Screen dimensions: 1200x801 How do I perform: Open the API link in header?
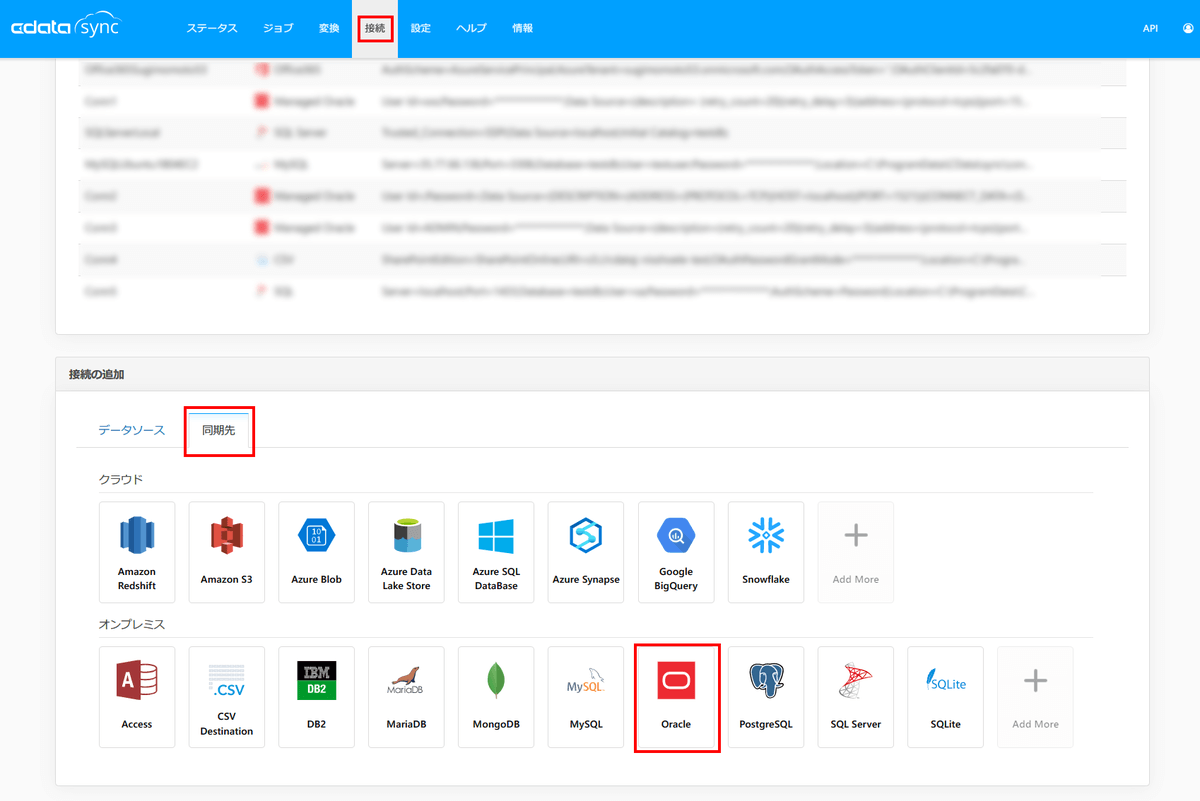[1150, 28]
